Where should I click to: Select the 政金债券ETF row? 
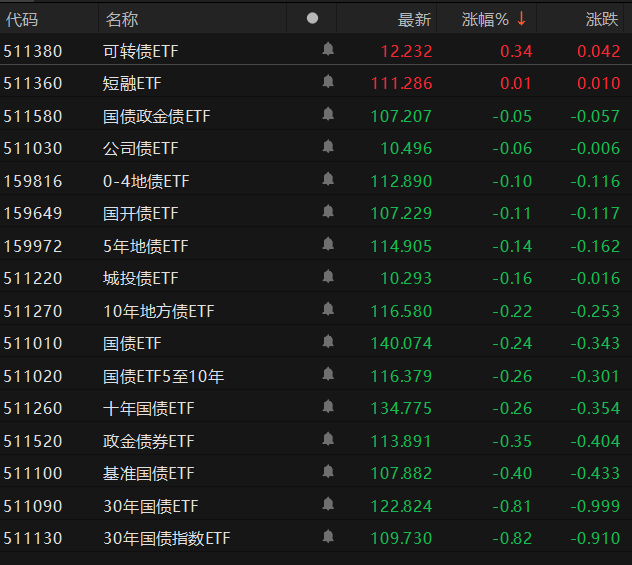(149, 441)
